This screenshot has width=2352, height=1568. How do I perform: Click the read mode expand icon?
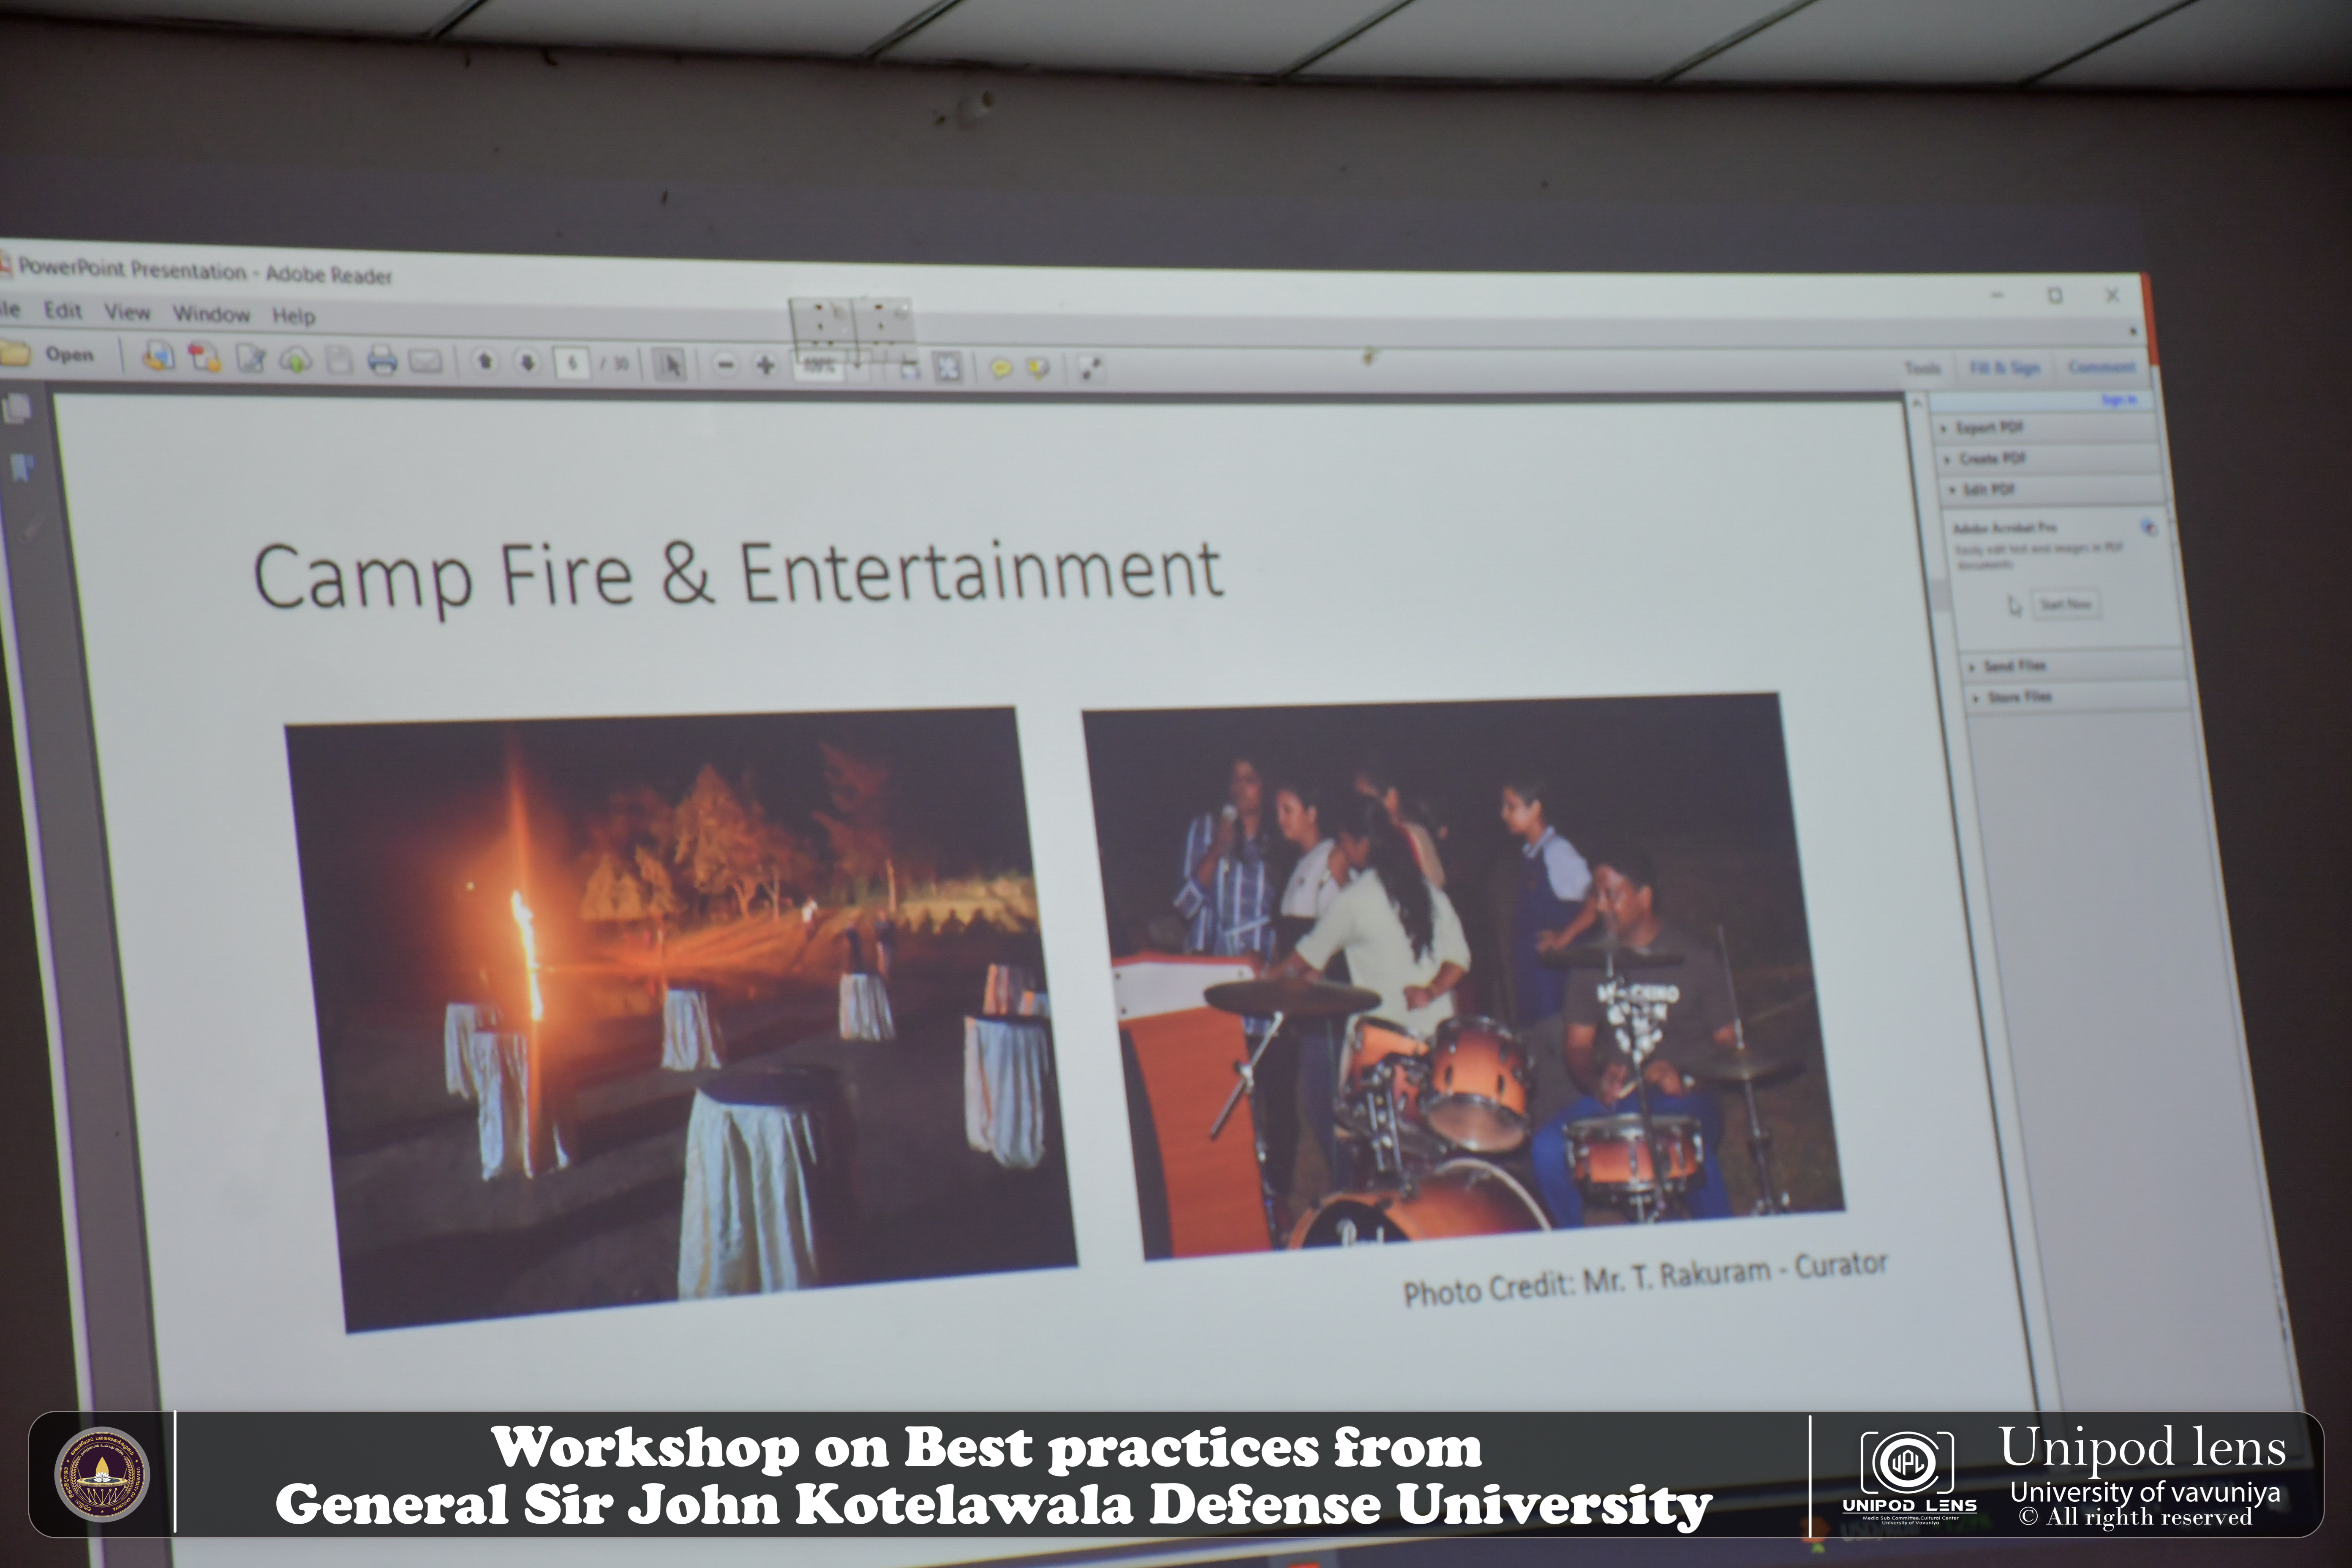tap(1091, 369)
